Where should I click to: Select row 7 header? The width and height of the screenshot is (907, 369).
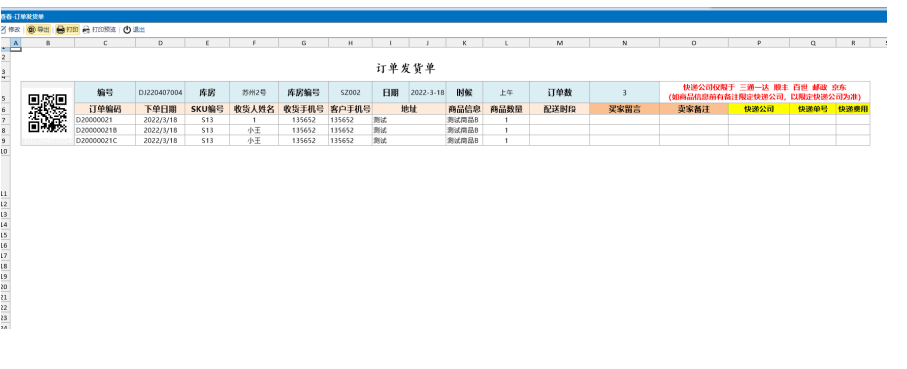pyautogui.click(x=5, y=120)
